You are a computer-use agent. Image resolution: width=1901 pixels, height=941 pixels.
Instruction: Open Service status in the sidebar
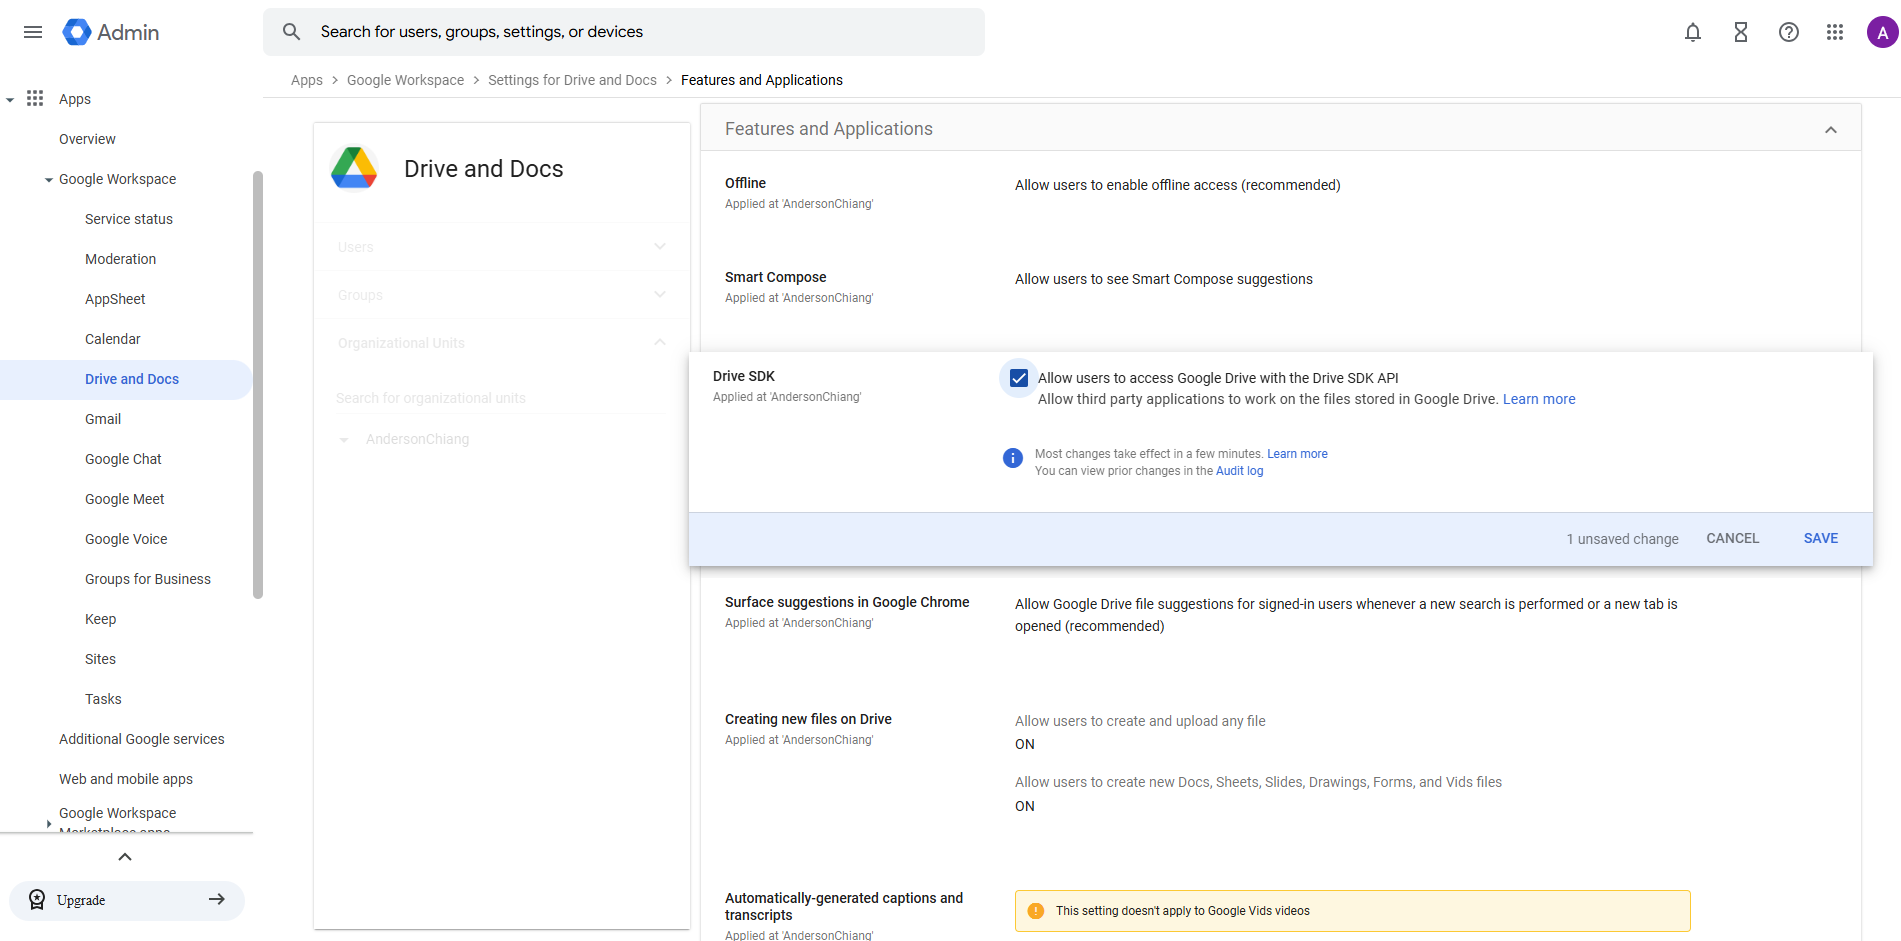(x=129, y=219)
